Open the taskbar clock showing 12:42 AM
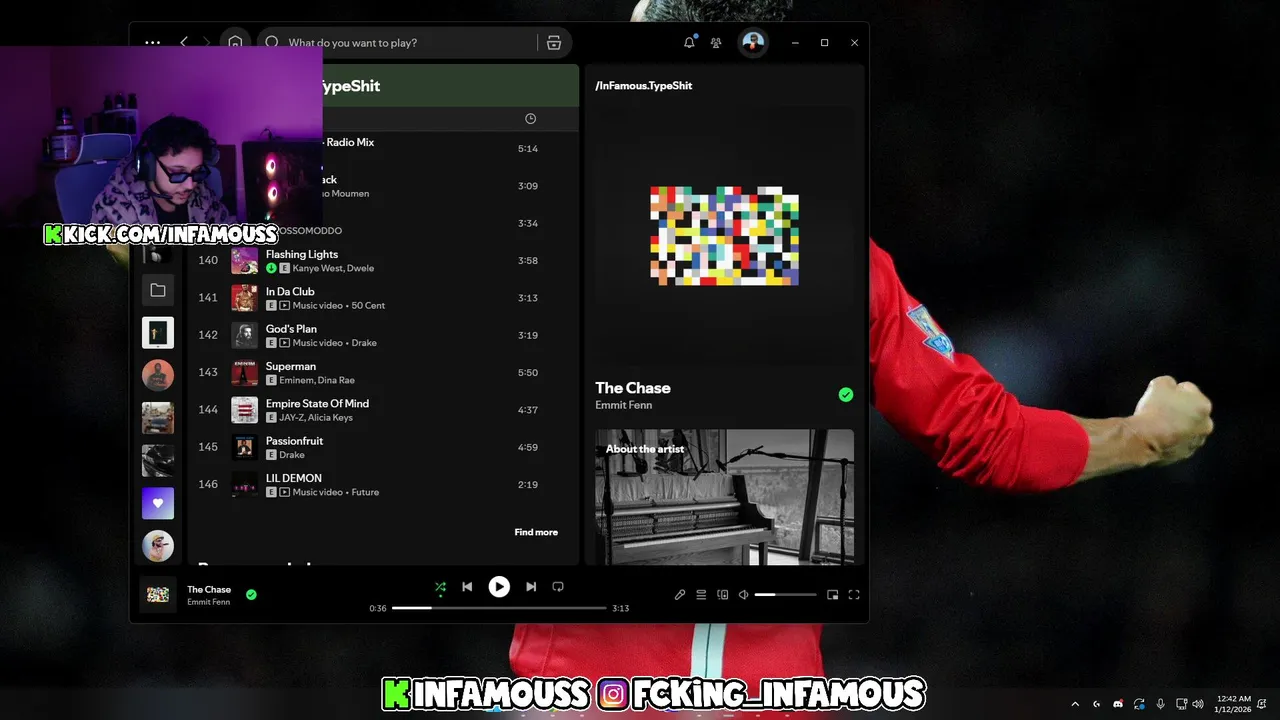The height and width of the screenshot is (720, 1280). pyautogui.click(x=1231, y=704)
